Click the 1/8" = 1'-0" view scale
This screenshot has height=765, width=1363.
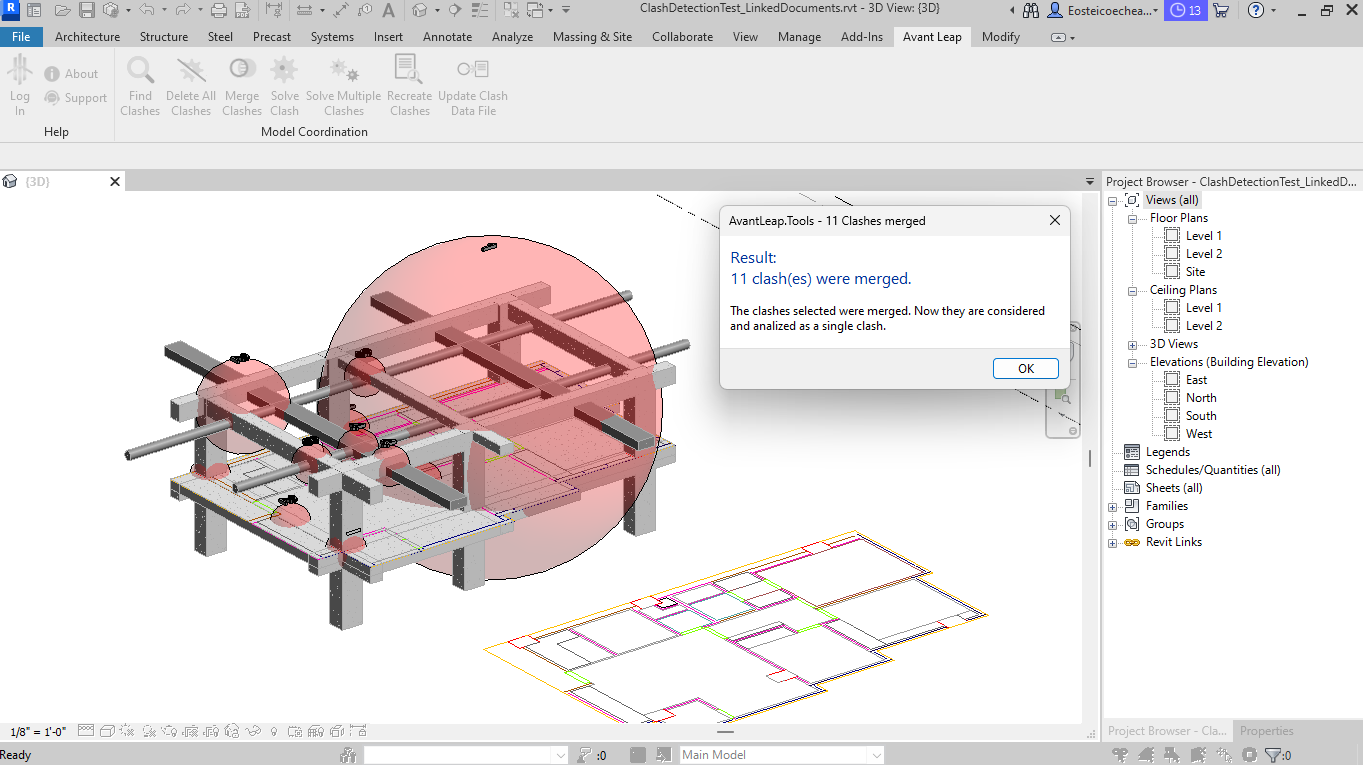pos(38,732)
